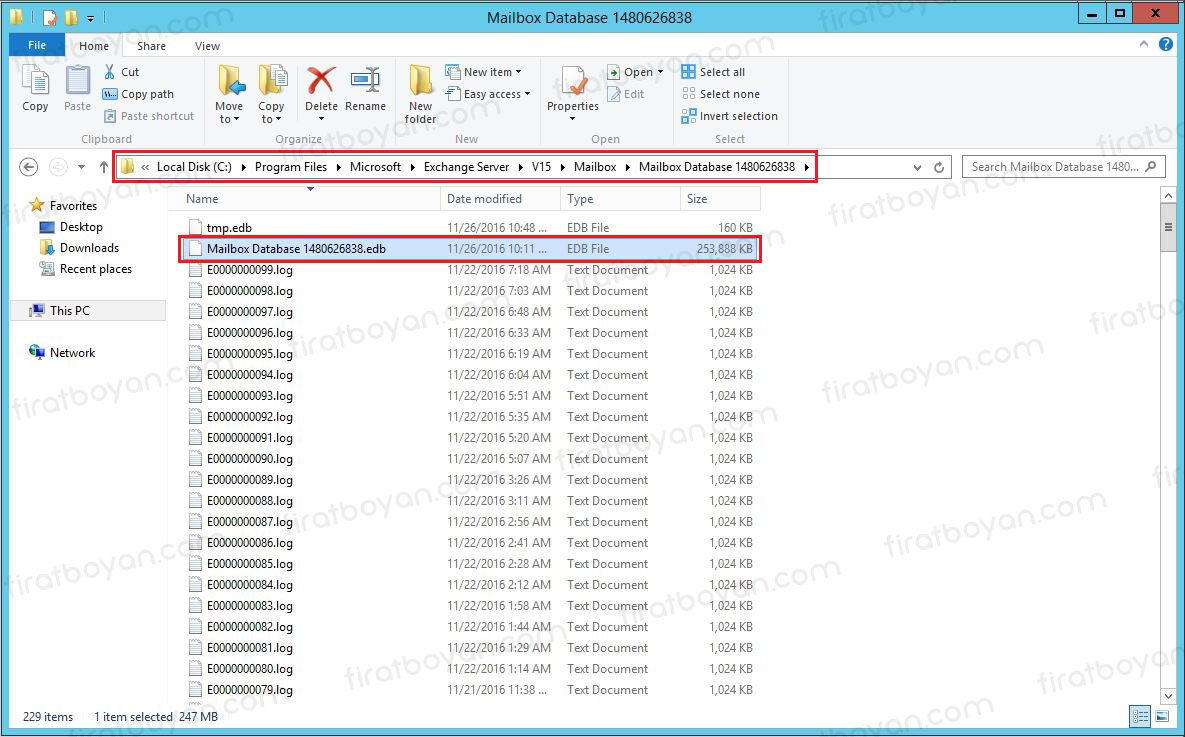The width and height of the screenshot is (1185, 737).
Task: Open the Properties icon
Action: pyautogui.click(x=574, y=80)
